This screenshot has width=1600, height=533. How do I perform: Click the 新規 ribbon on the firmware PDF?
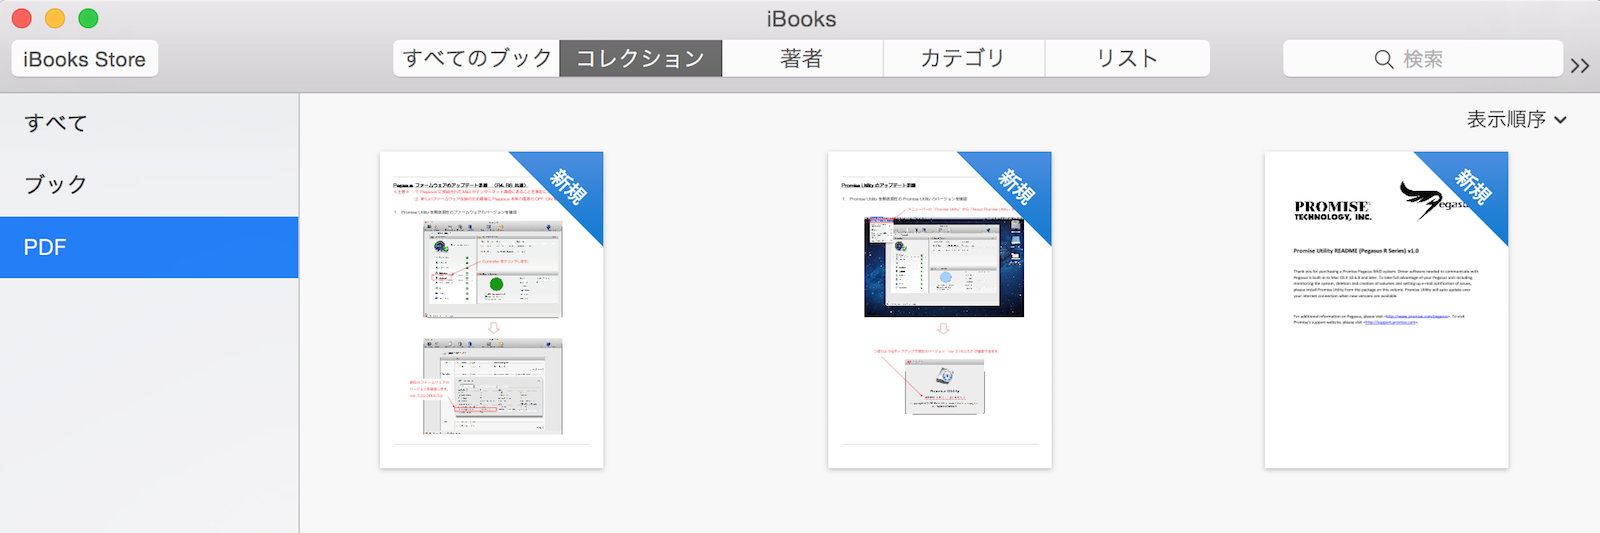(567, 187)
